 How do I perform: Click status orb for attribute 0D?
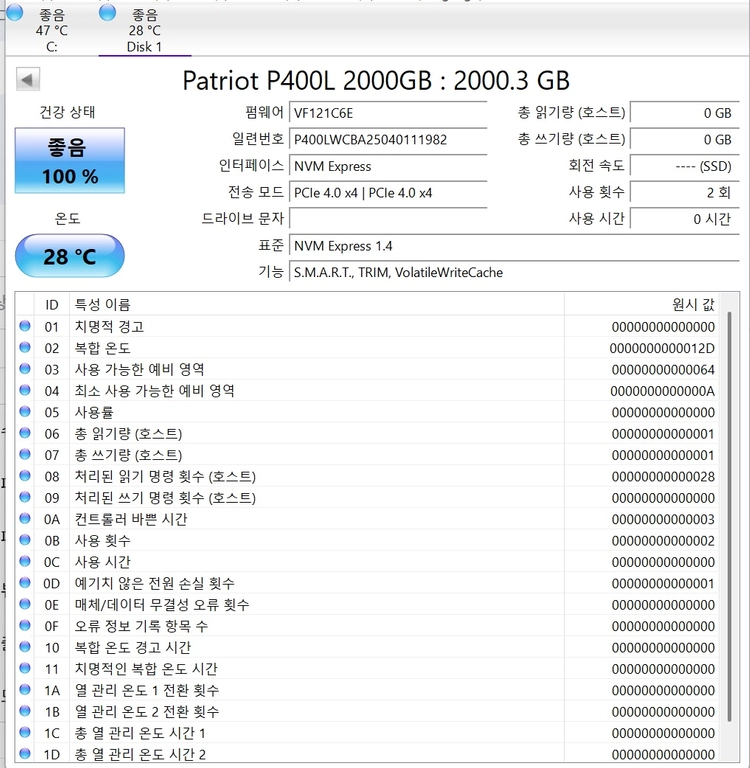25,582
